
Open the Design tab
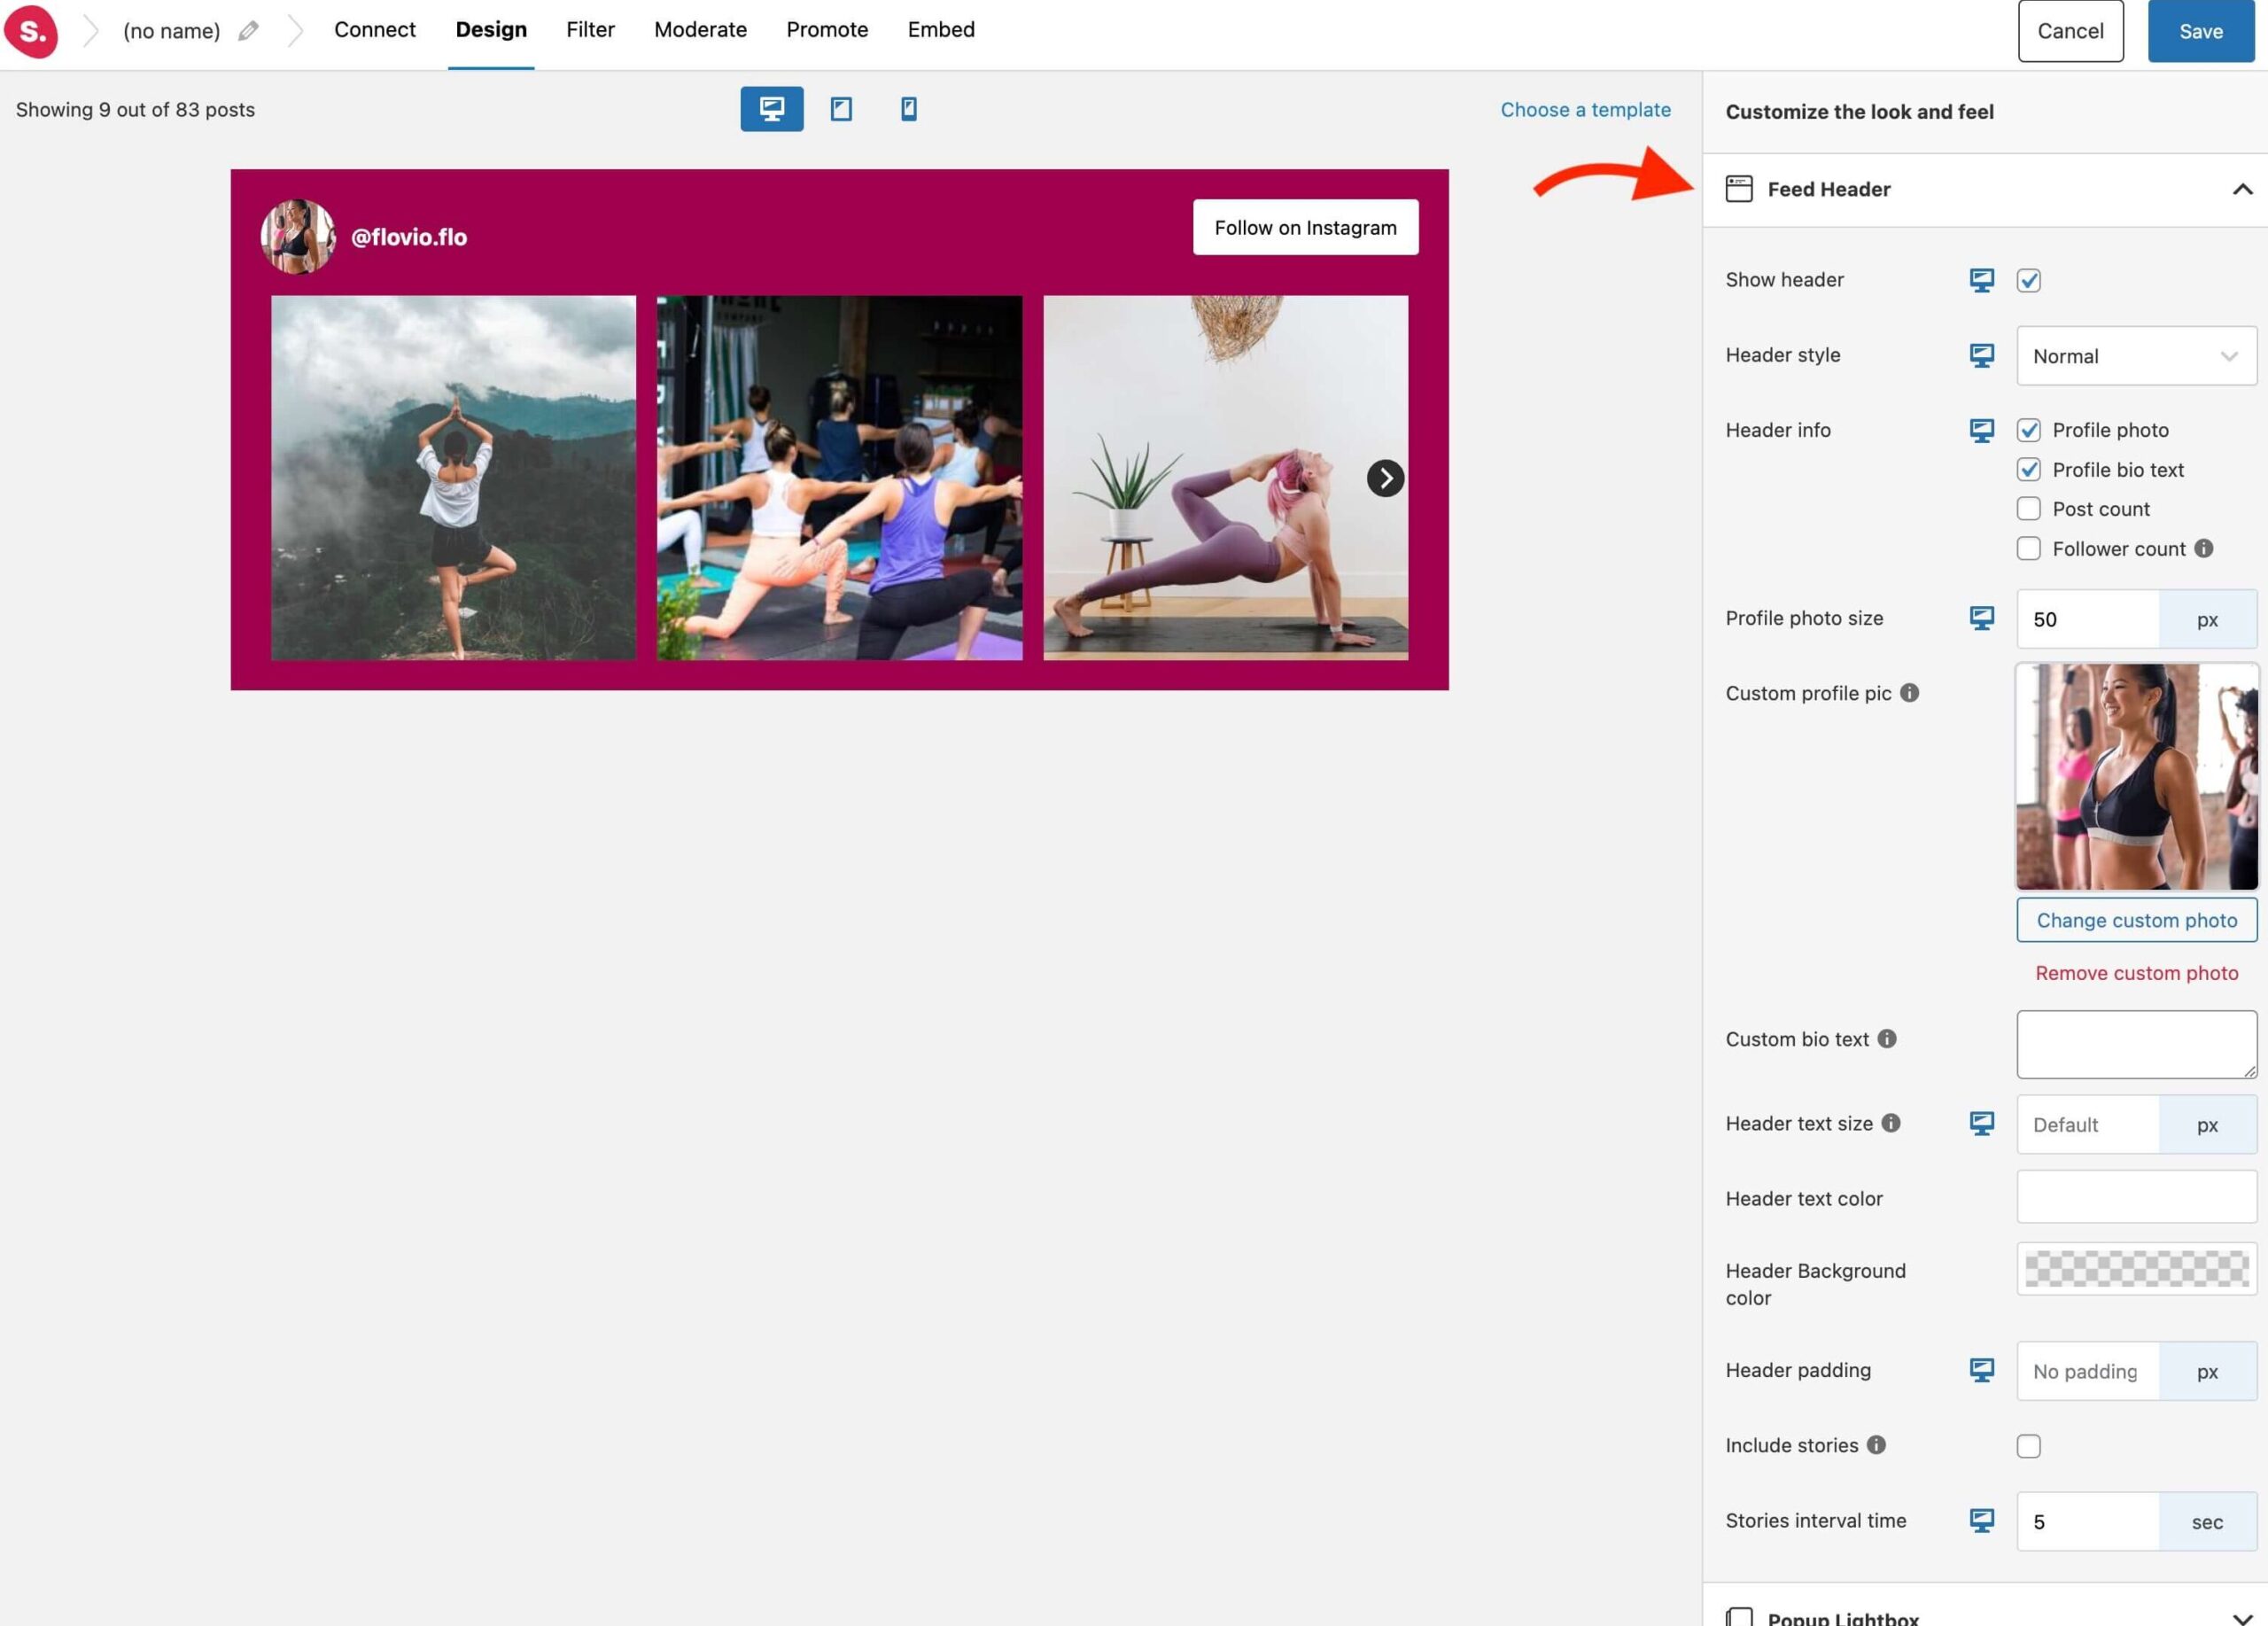point(491,30)
